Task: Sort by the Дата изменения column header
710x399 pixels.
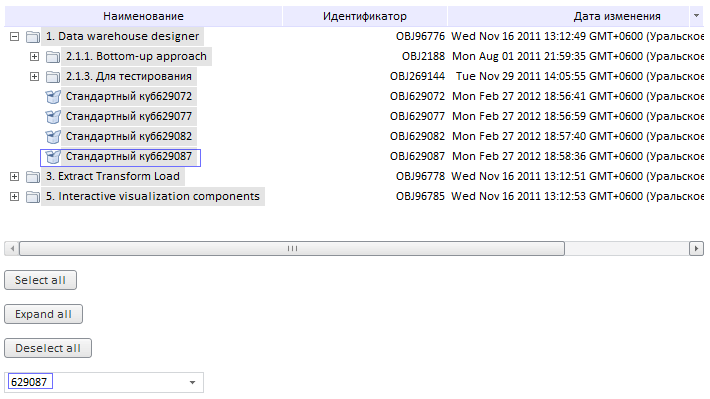Action: pos(617,16)
